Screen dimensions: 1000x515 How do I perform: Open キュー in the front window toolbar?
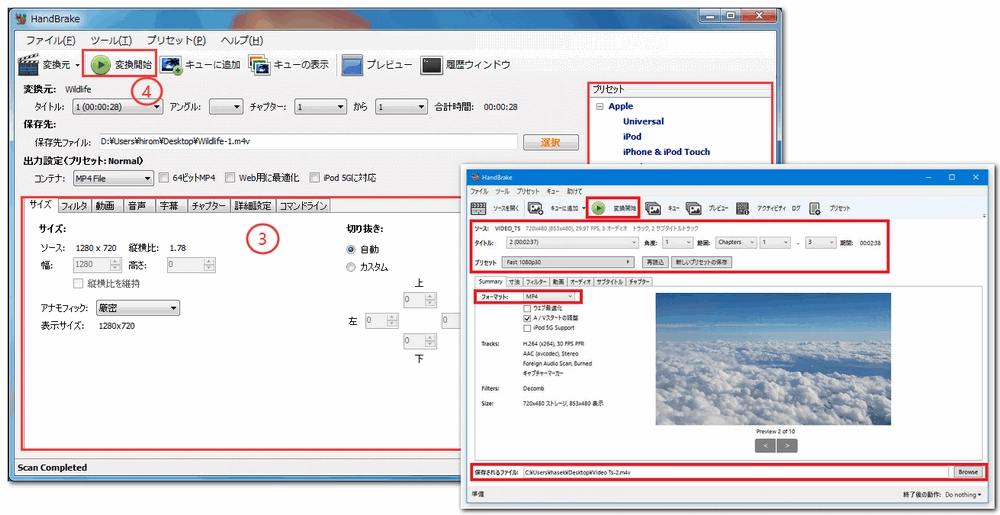coord(663,208)
